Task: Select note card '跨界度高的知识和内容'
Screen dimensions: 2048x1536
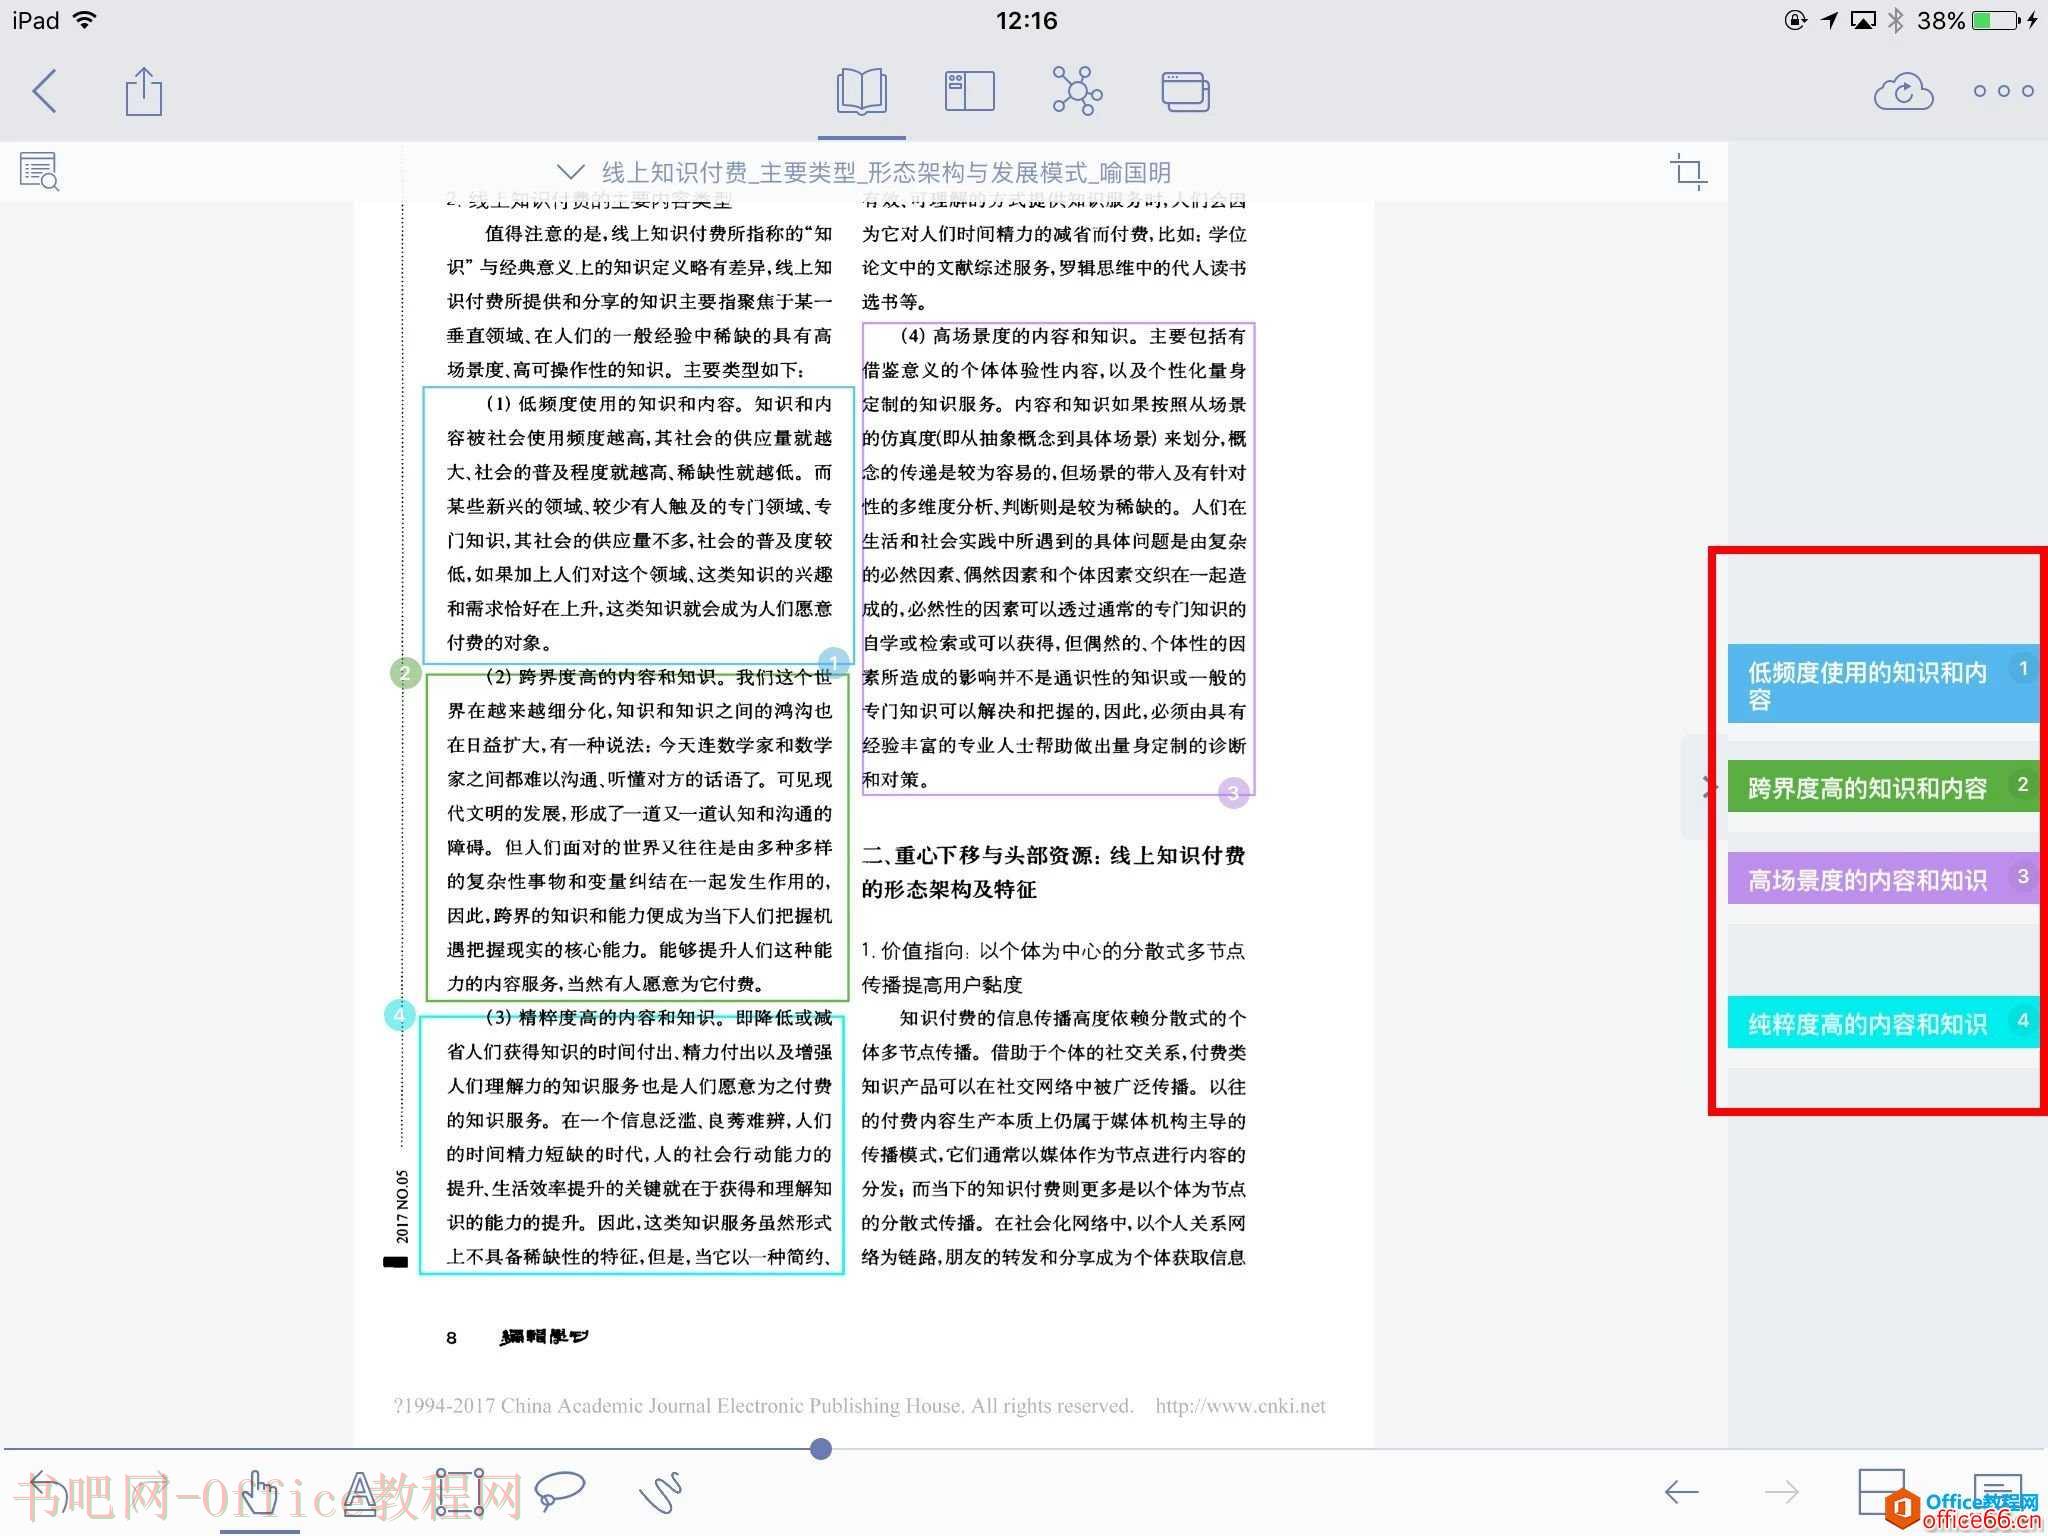Action: tap(1883, 786)
